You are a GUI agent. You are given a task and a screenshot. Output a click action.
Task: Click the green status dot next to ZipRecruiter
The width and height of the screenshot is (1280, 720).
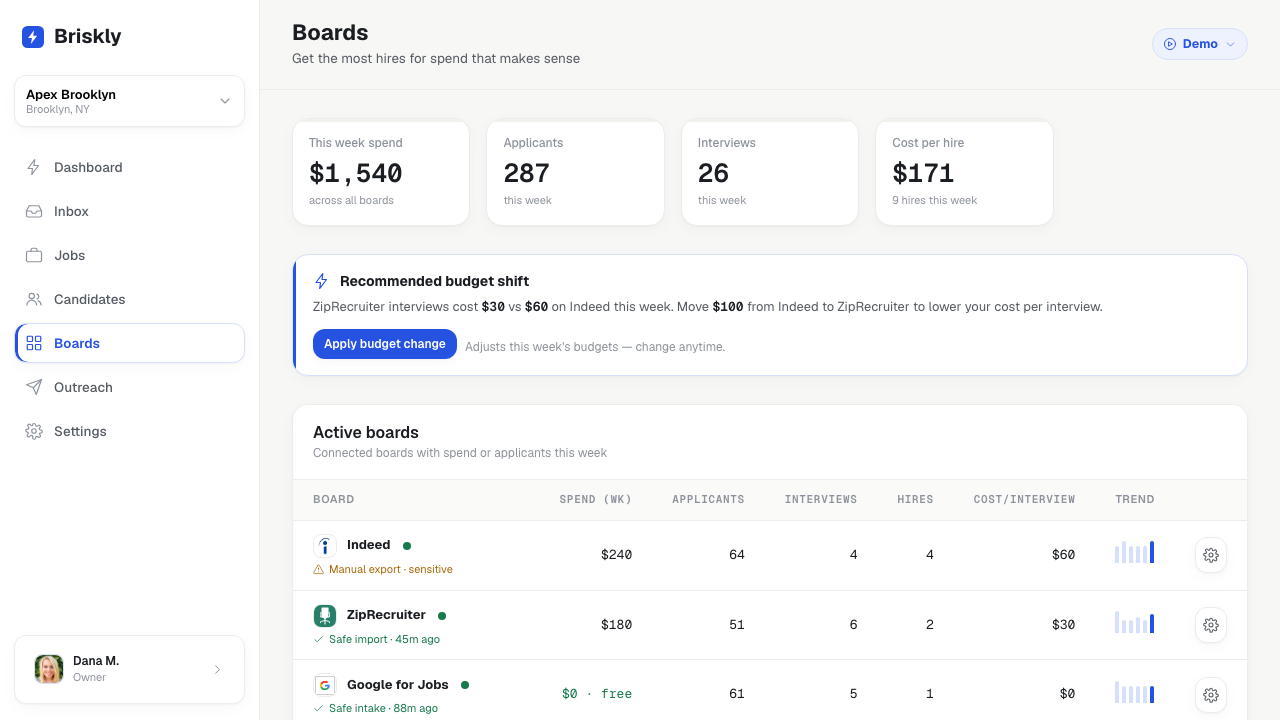coord(442,616)
